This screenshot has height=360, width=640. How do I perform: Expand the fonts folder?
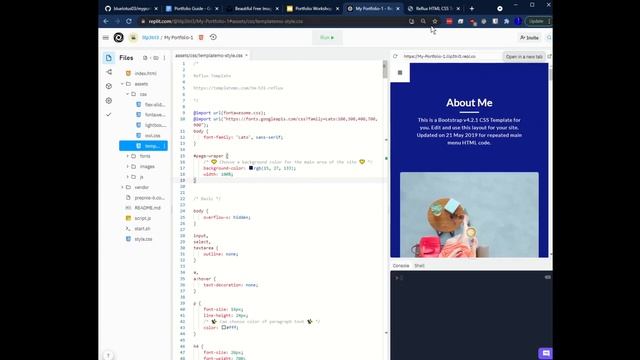[127, 156]
